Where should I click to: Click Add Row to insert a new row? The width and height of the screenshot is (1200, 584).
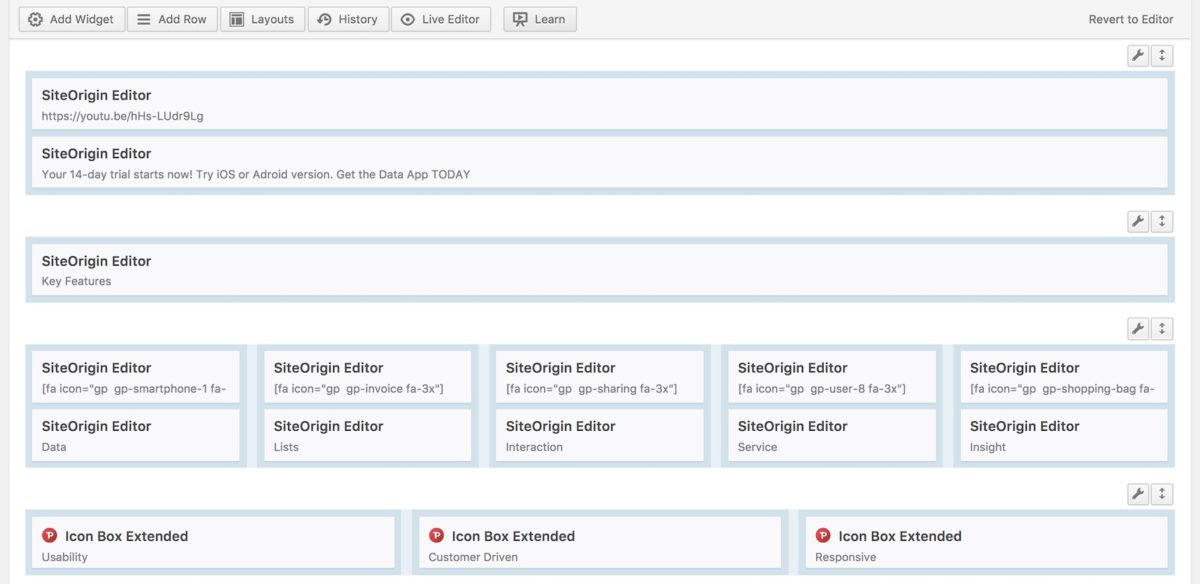pyautogui.click(x=172, y=18)
